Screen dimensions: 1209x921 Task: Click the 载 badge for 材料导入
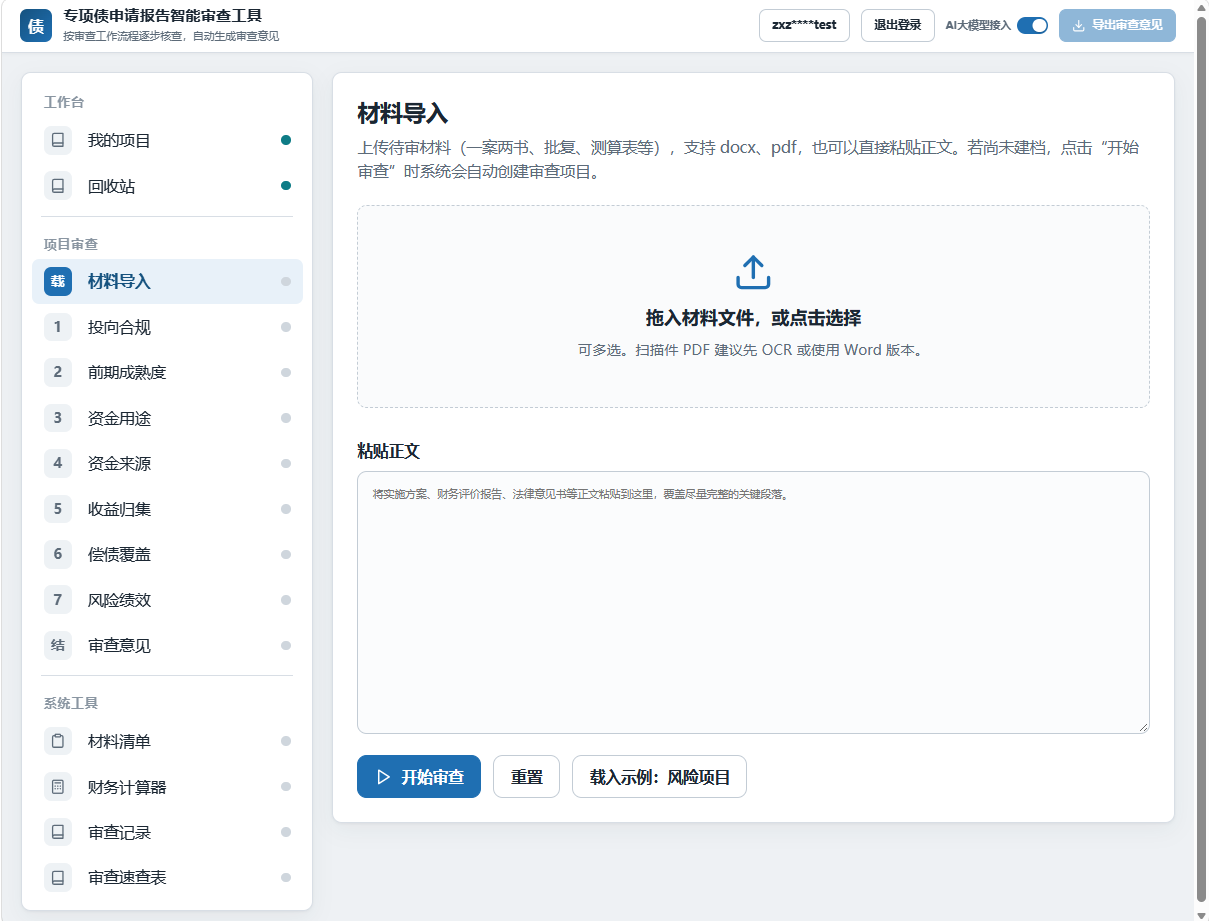(x=58, y=282)
